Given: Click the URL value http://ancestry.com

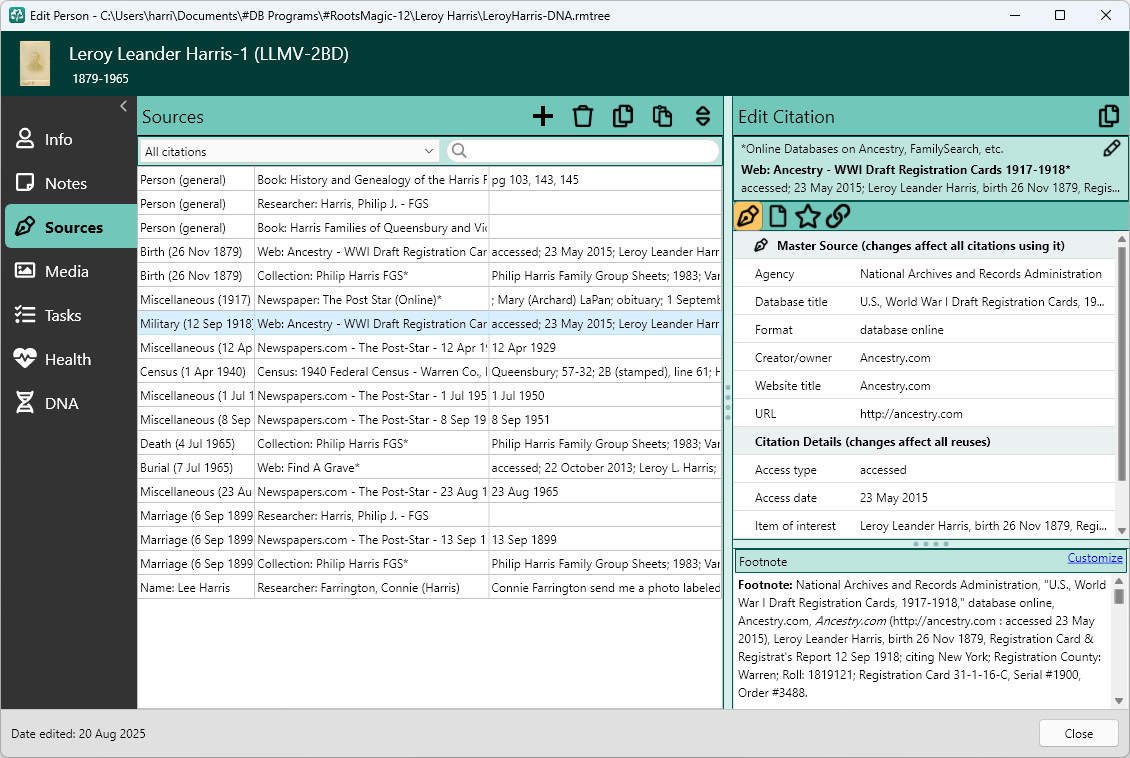Looking at the screenshot, I should pyautogui.click(x=911, y=414).
